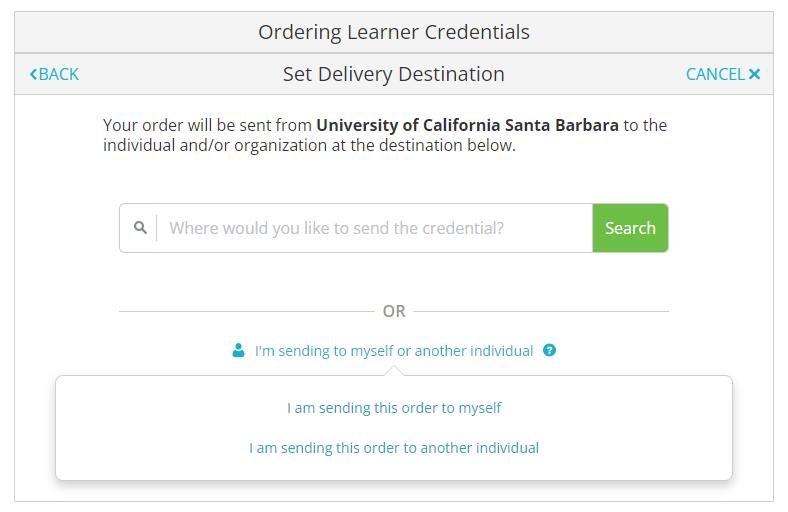Focus the credential destination search field
788x512 pixels.
point(375,228)
